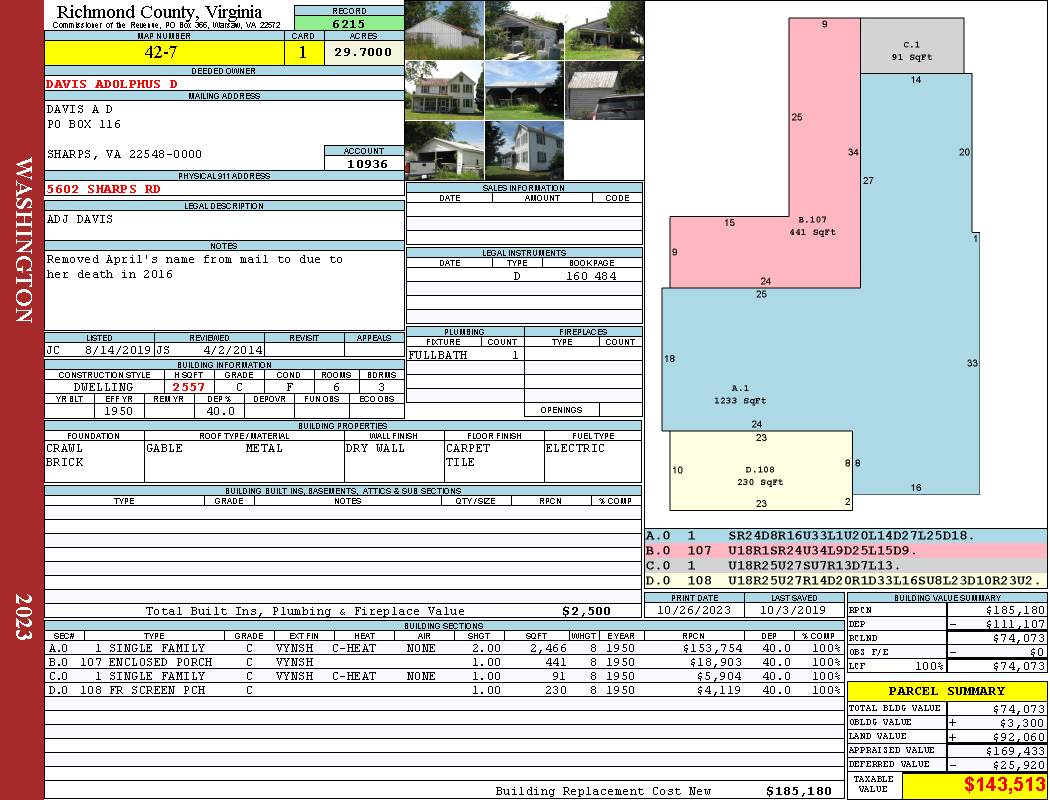Select depreciation percent 40.0
Viewport: 1050px width, 800px height.
pos(220,411)
